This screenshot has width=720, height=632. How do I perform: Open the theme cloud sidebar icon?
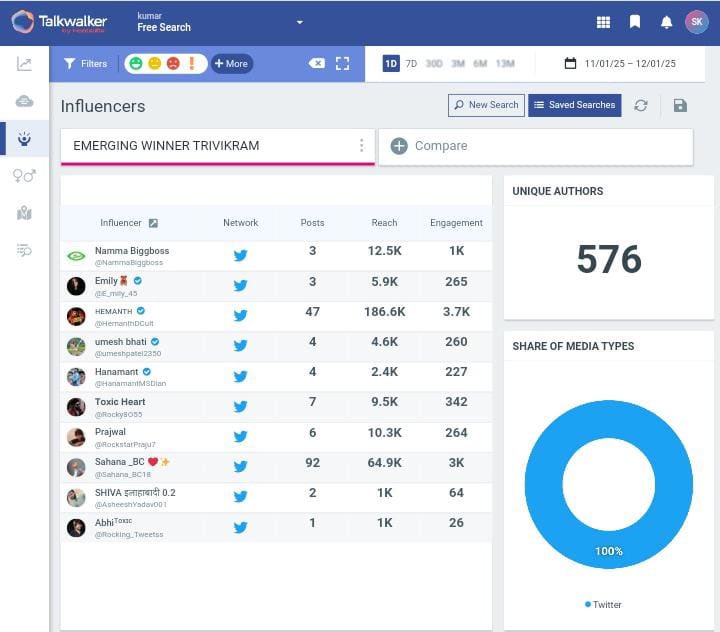point(24,101)
